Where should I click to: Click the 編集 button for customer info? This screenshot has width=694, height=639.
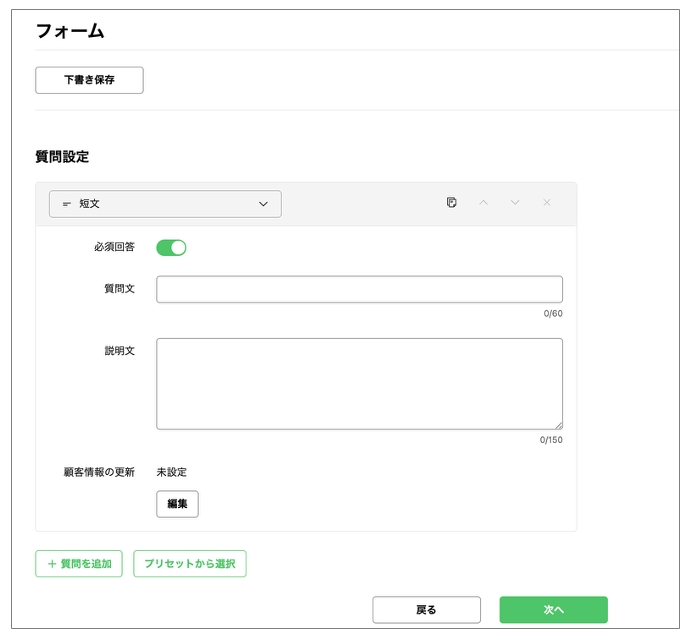pyautogui.click(x=177, y=504)
